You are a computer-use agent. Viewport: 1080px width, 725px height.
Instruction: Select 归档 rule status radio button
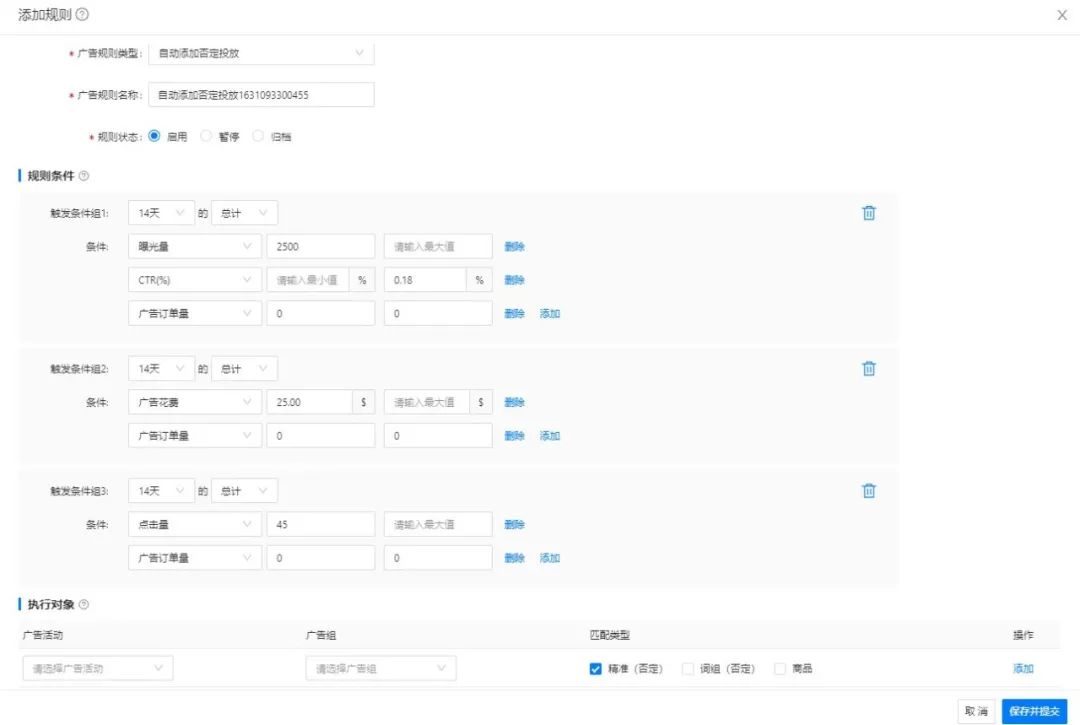[258, 137]
